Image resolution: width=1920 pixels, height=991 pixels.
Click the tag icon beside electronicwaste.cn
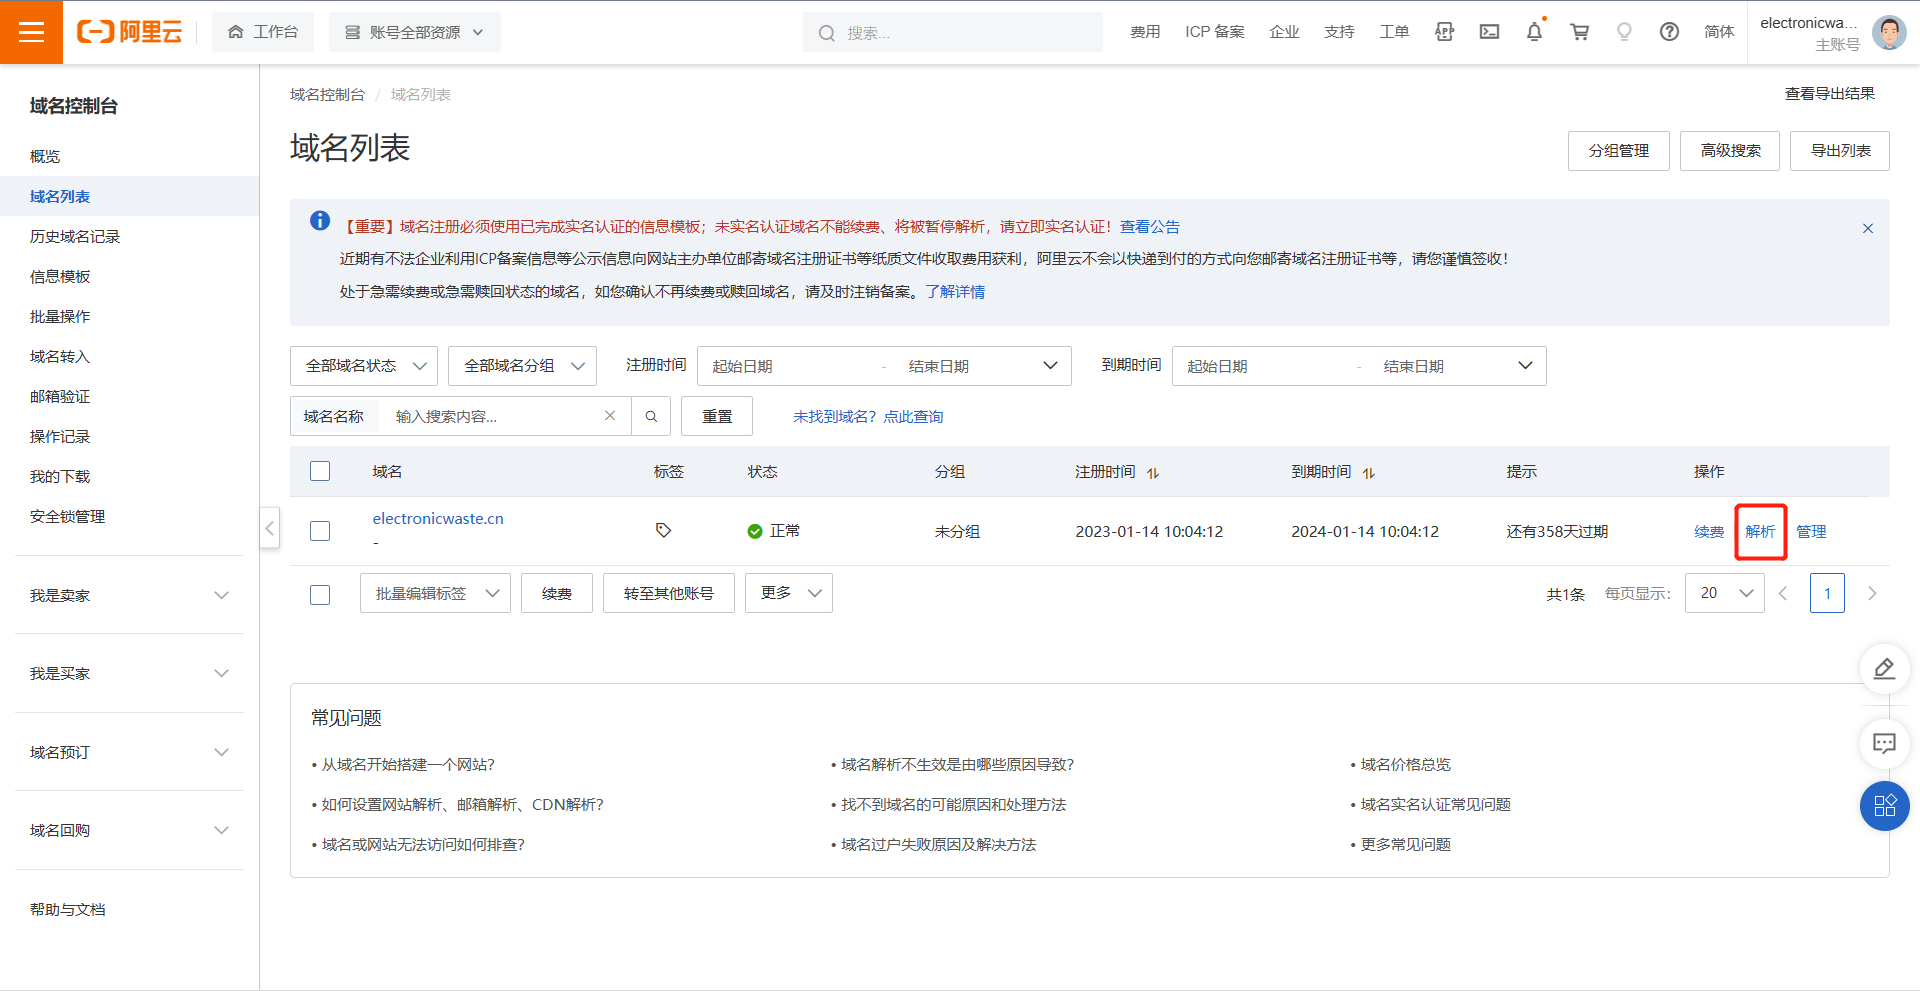tap(663, 530)
